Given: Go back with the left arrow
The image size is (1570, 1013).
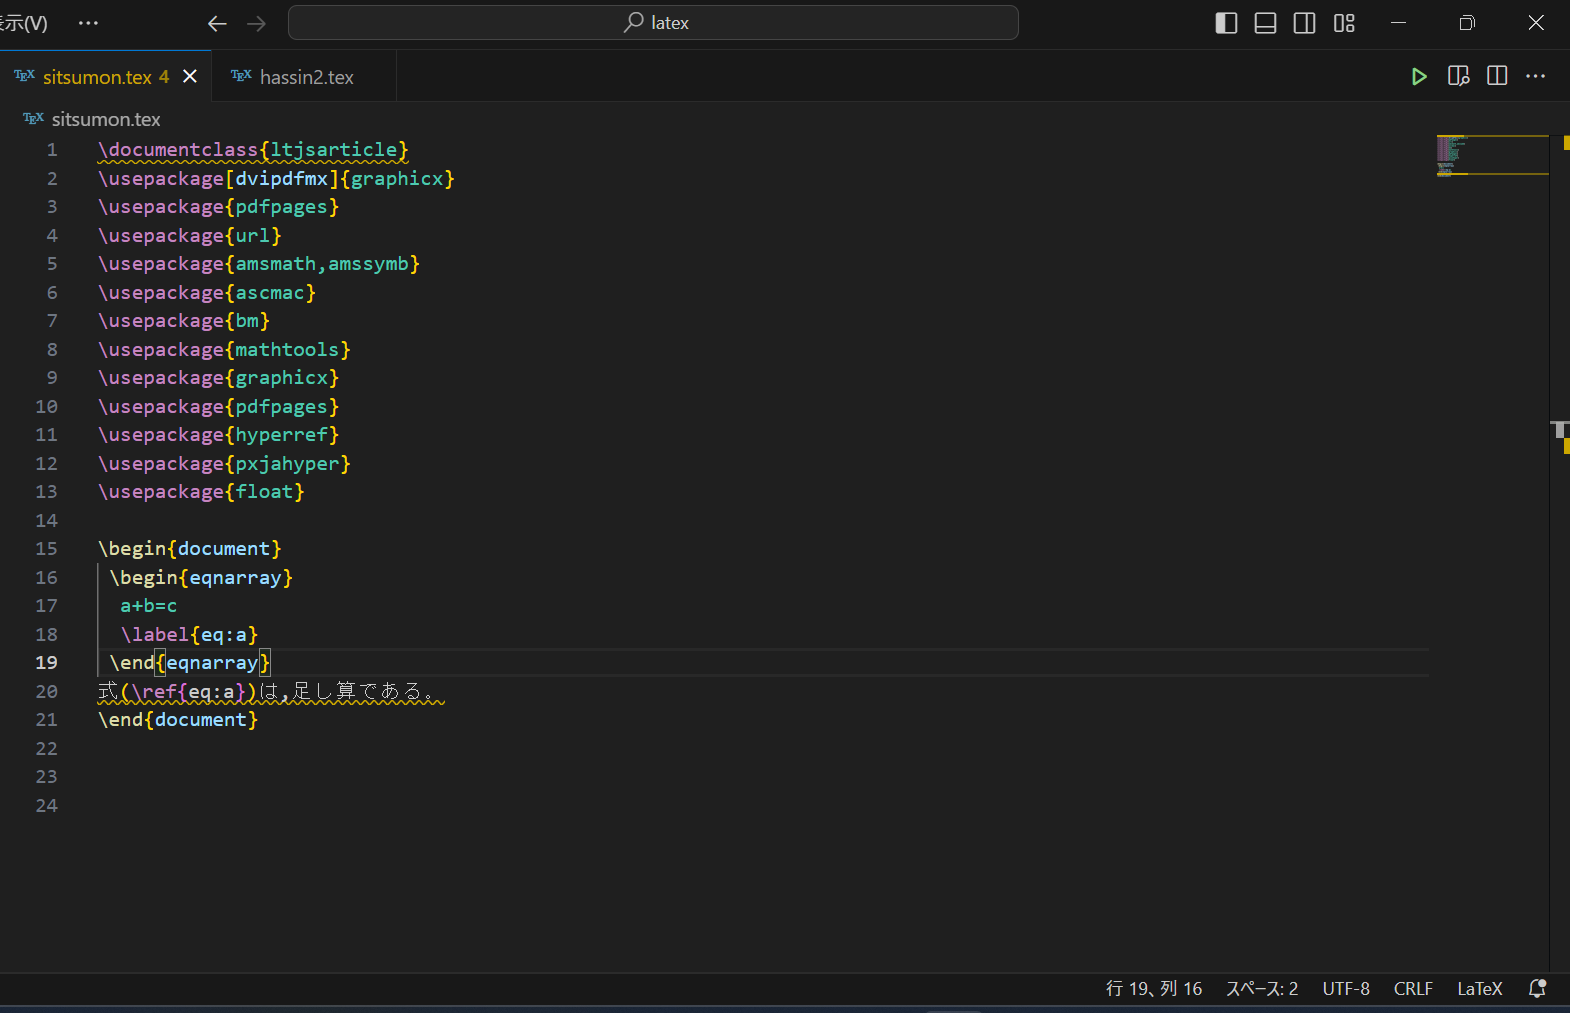Looking at the screenshot, I should coord(217,23).
